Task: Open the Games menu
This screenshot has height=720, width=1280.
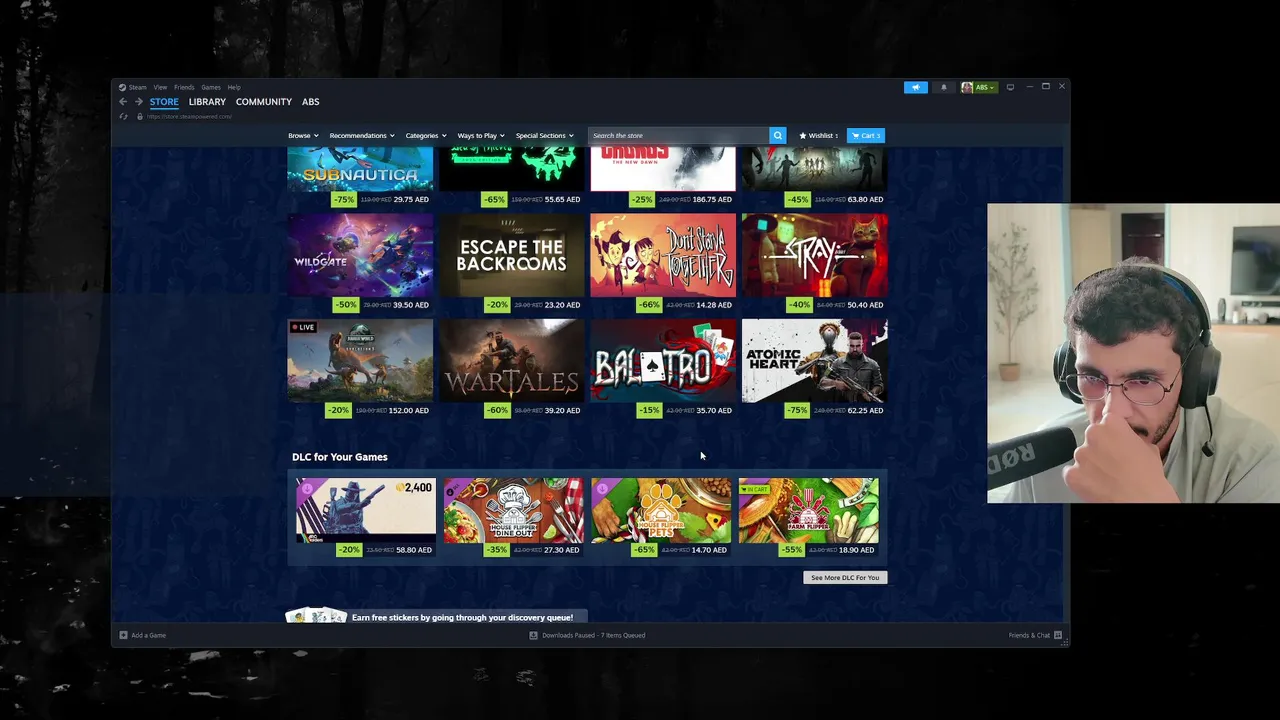Action: 211,87
